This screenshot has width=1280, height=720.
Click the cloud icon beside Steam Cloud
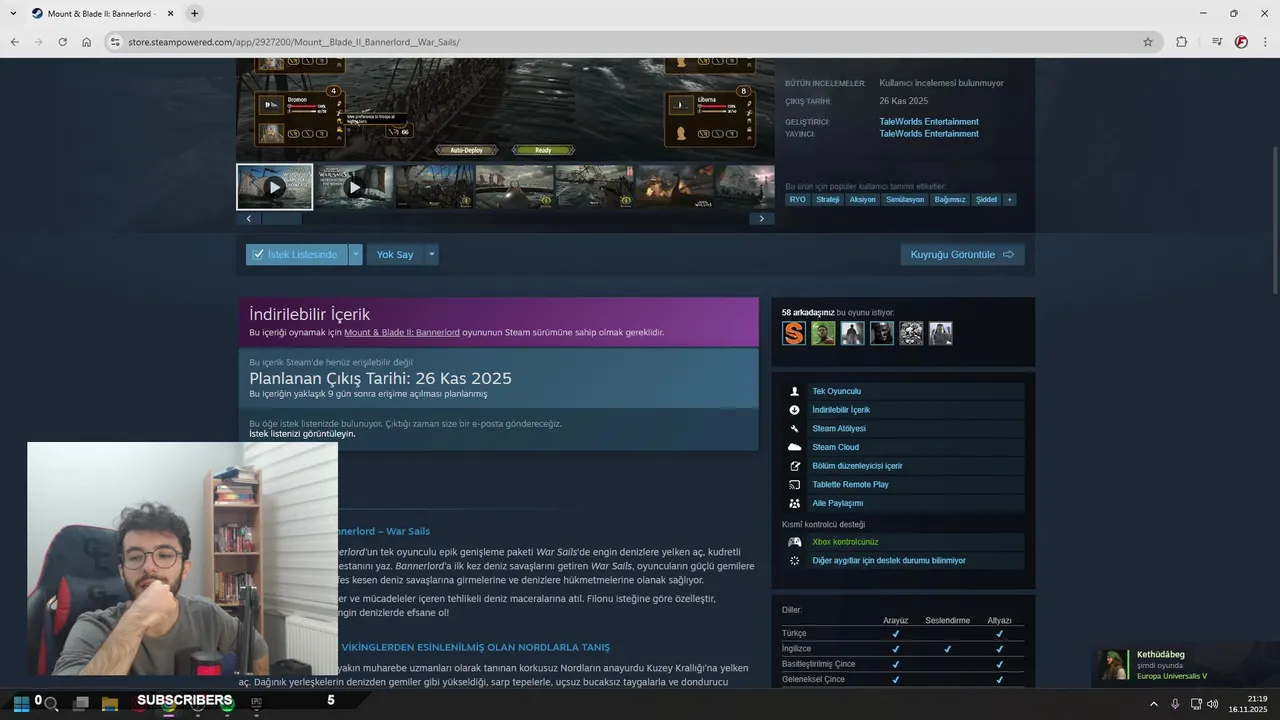[x=795, y=447]
